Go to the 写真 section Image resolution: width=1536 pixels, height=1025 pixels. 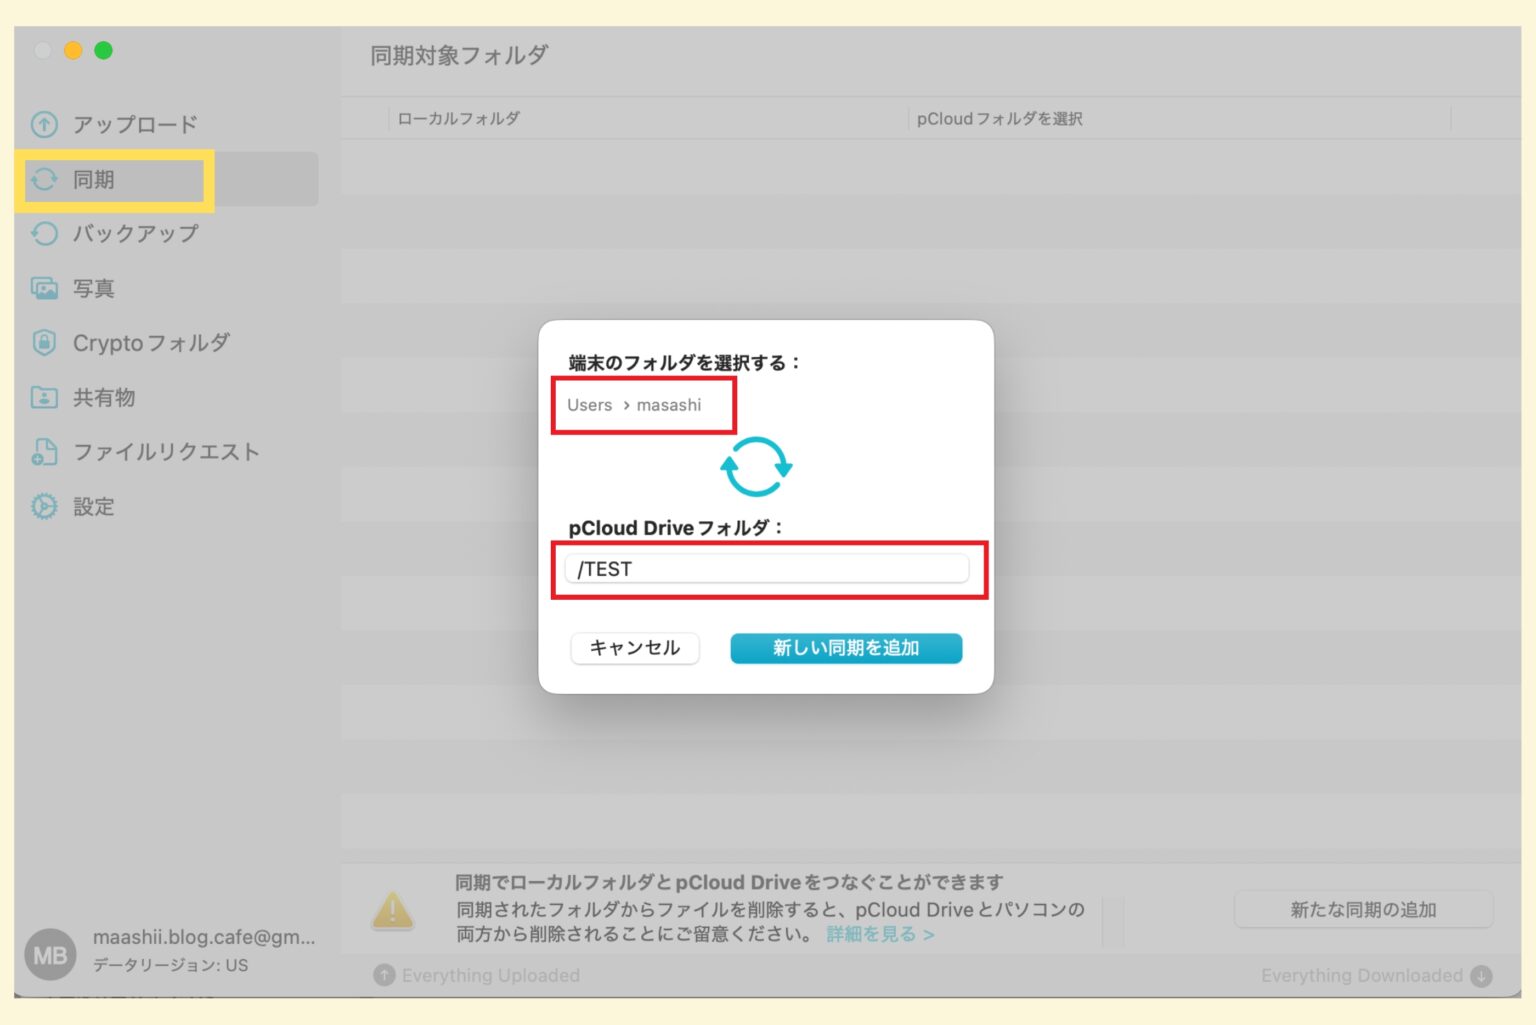[94, 289]
